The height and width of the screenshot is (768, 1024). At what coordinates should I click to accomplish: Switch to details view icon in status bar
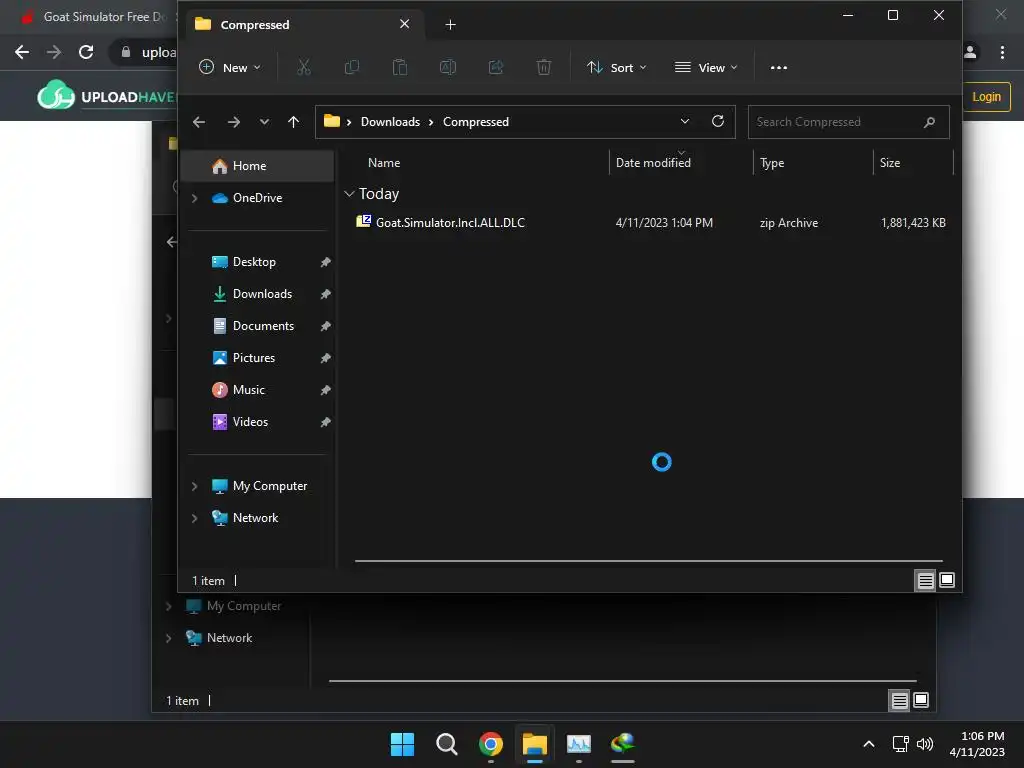pyautogui.click(x=925, y=580)
